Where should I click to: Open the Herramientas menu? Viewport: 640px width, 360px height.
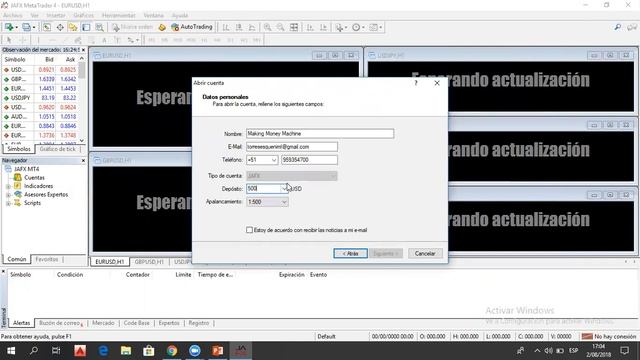click(118, 15)
